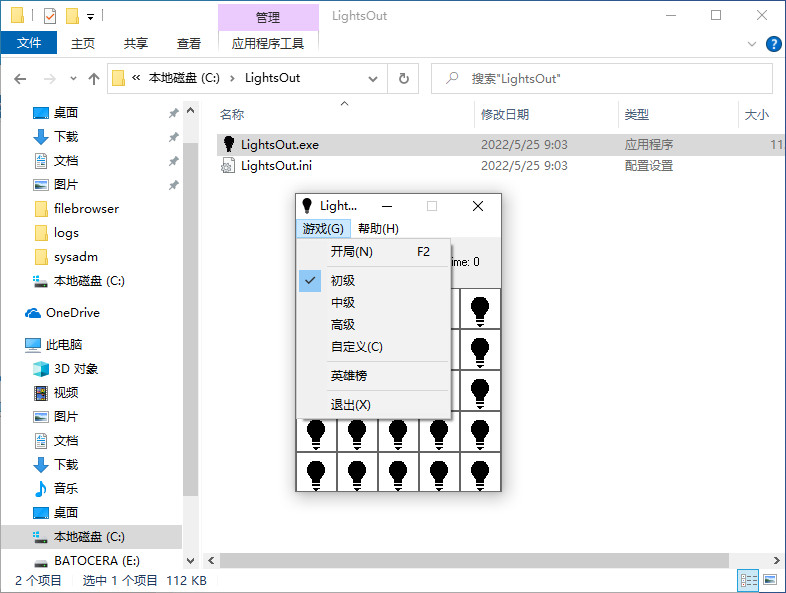Viewport: 786px width, 593px height.
Task: Select the LightsOut.exe file icon
Action: 228,145
